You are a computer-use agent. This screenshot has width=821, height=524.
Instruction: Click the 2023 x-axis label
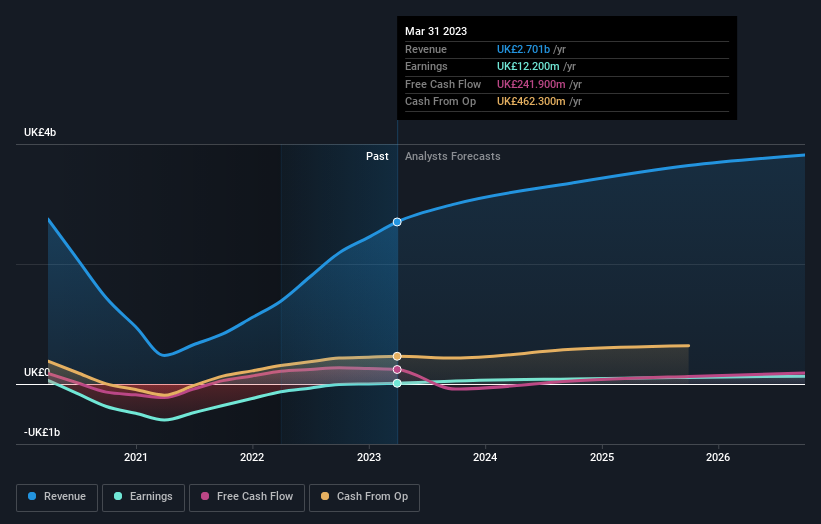tap(369, 457)
